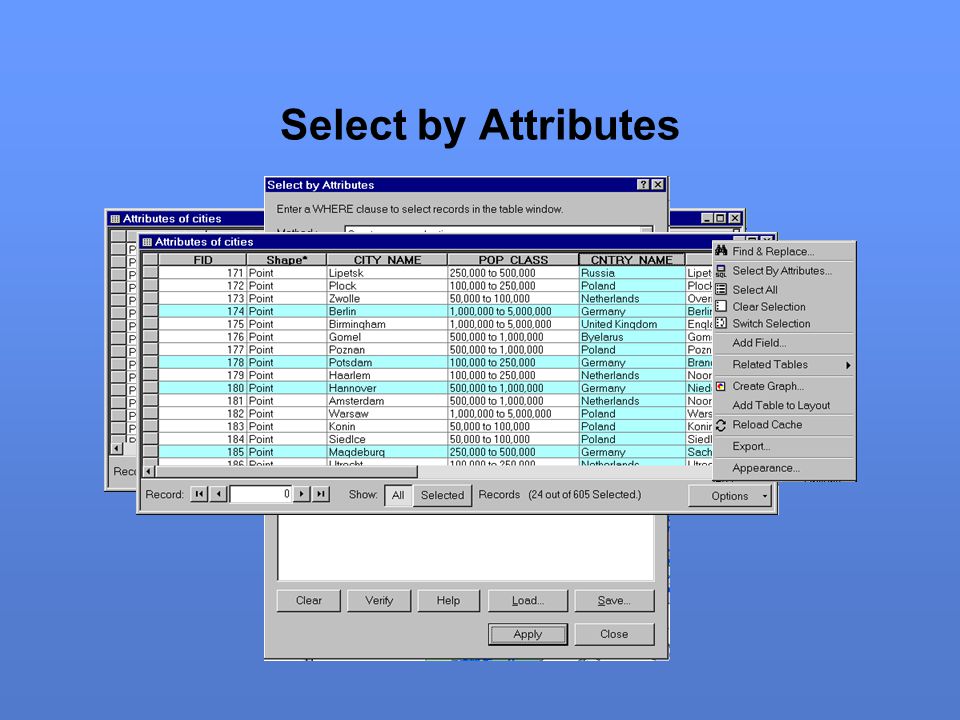Viewport: 960px width, 720px height.
Task: Show only Selected records toggle
Action: tap(442, 495)
